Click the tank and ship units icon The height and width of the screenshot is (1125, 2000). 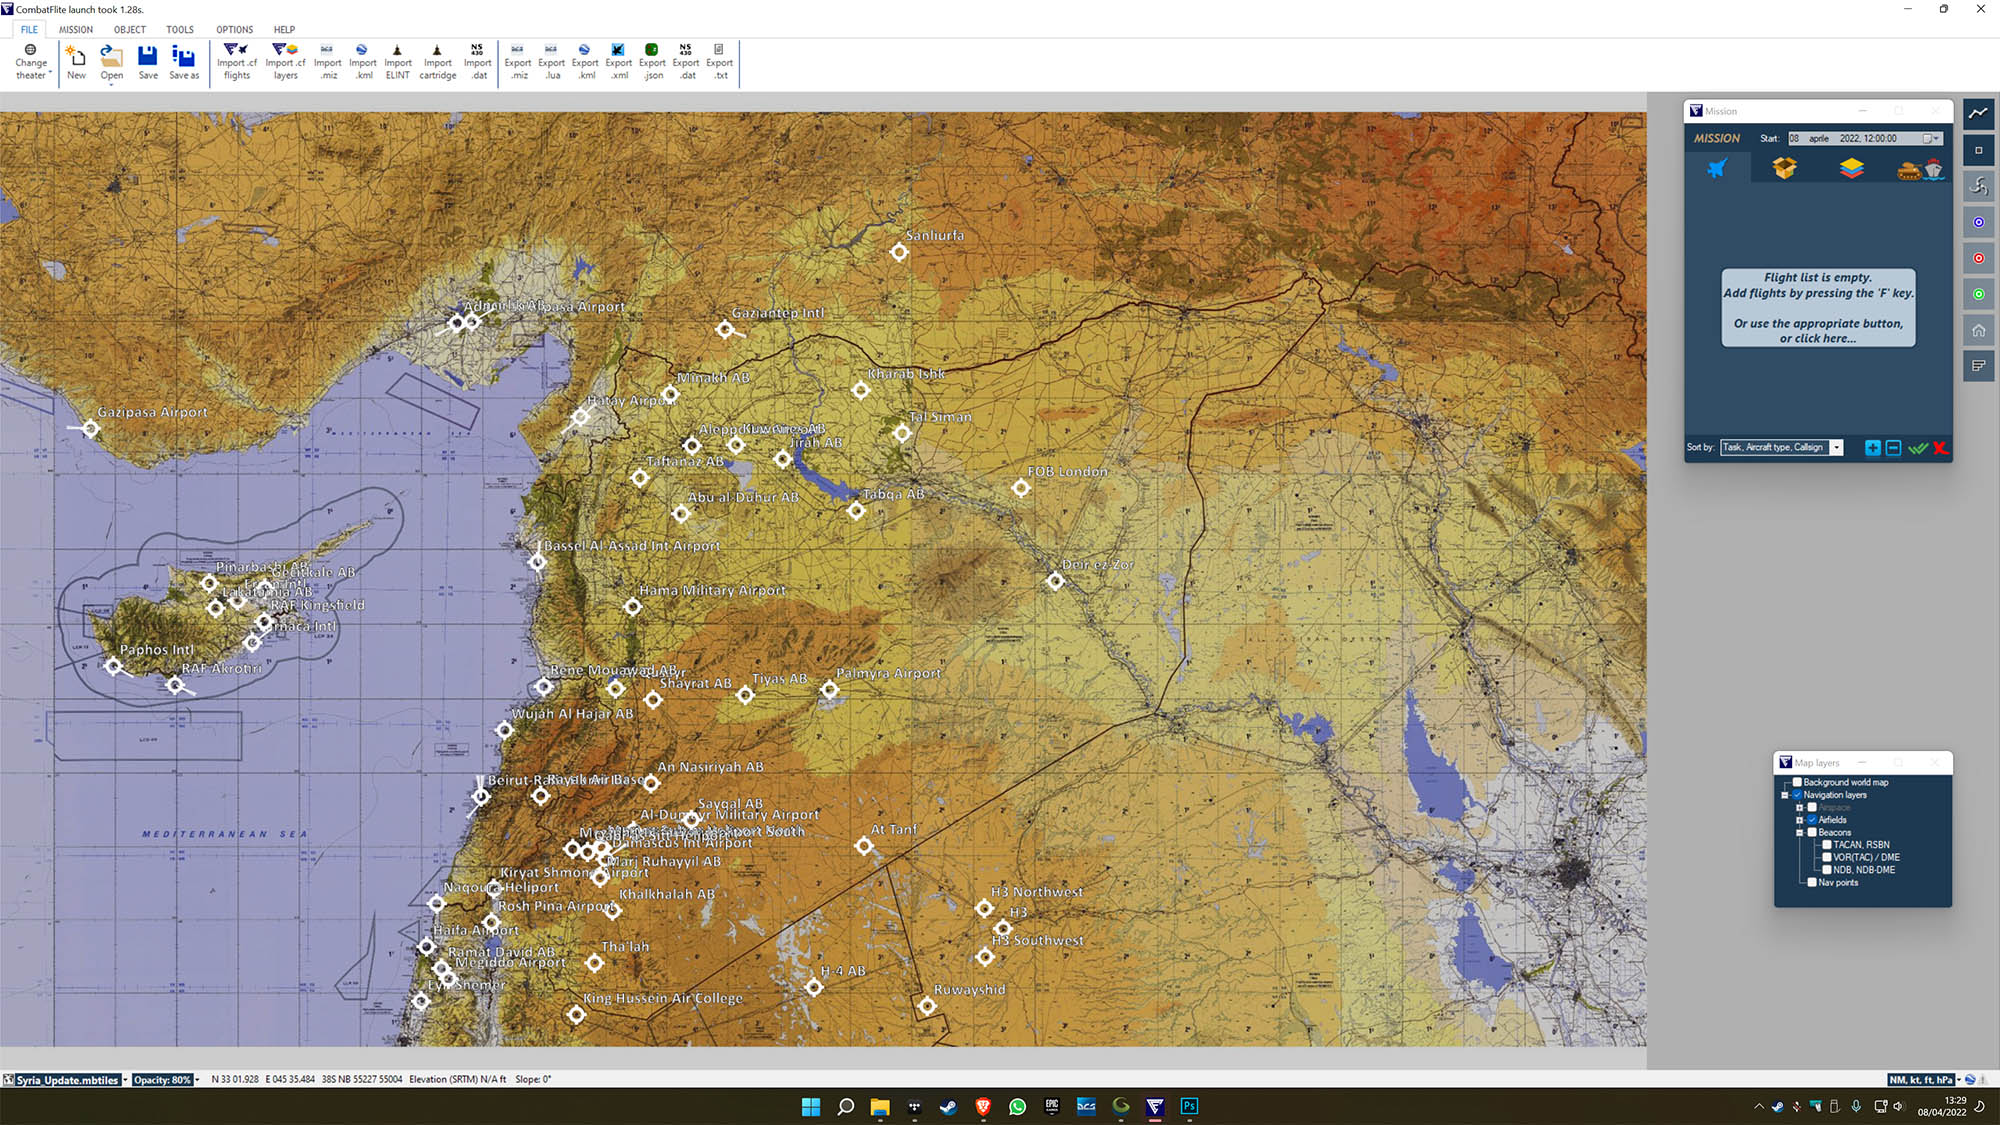click(x=1919, y=169)
